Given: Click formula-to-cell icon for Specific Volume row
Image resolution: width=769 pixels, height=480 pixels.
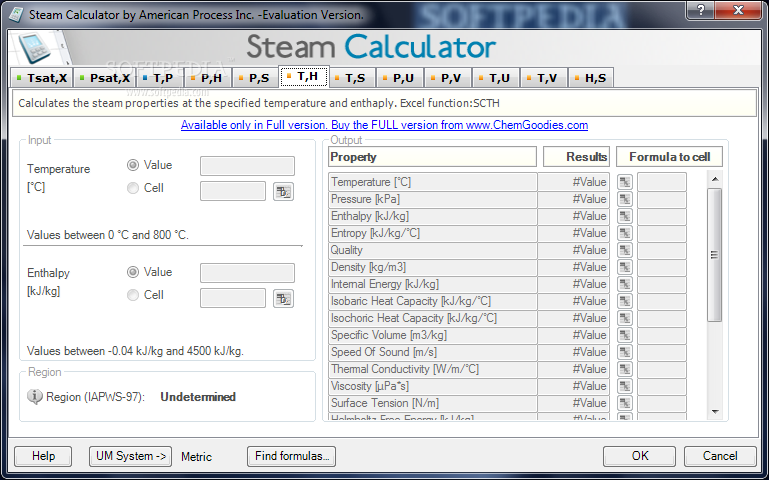Looking at the screenshot, I should [624, 335].
